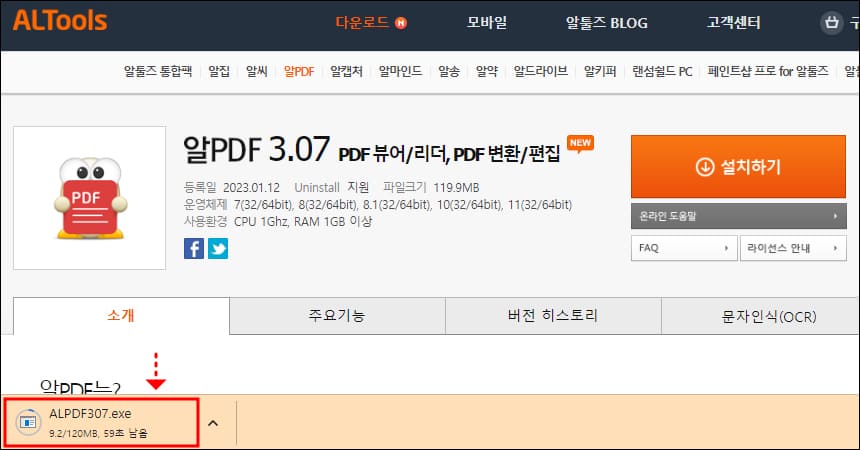The width and height of the screenshot is (860, 450).
Task: Click the ALPDF307.exe download item
Action: coord(101,423)
